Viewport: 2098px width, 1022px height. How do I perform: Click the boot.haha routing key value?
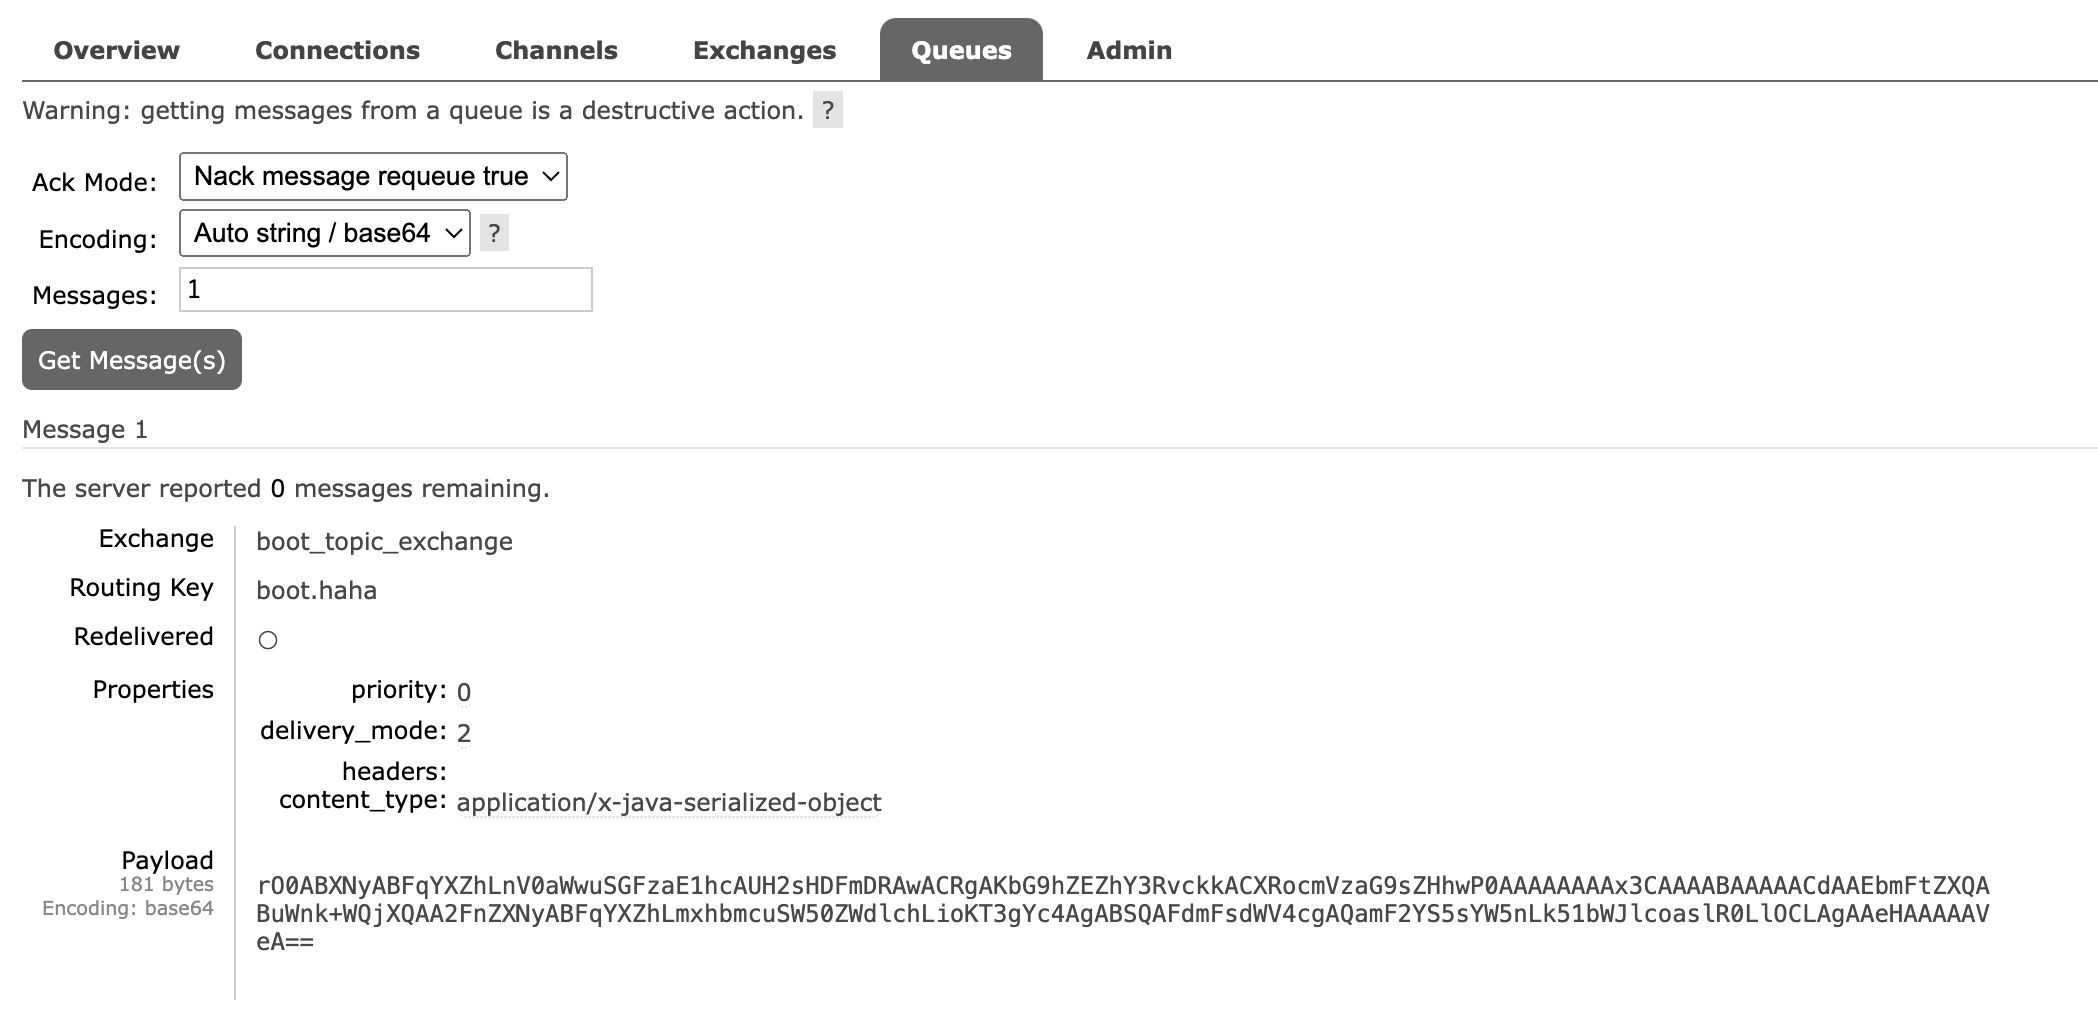pyautogui.click(x=316, y=591)
